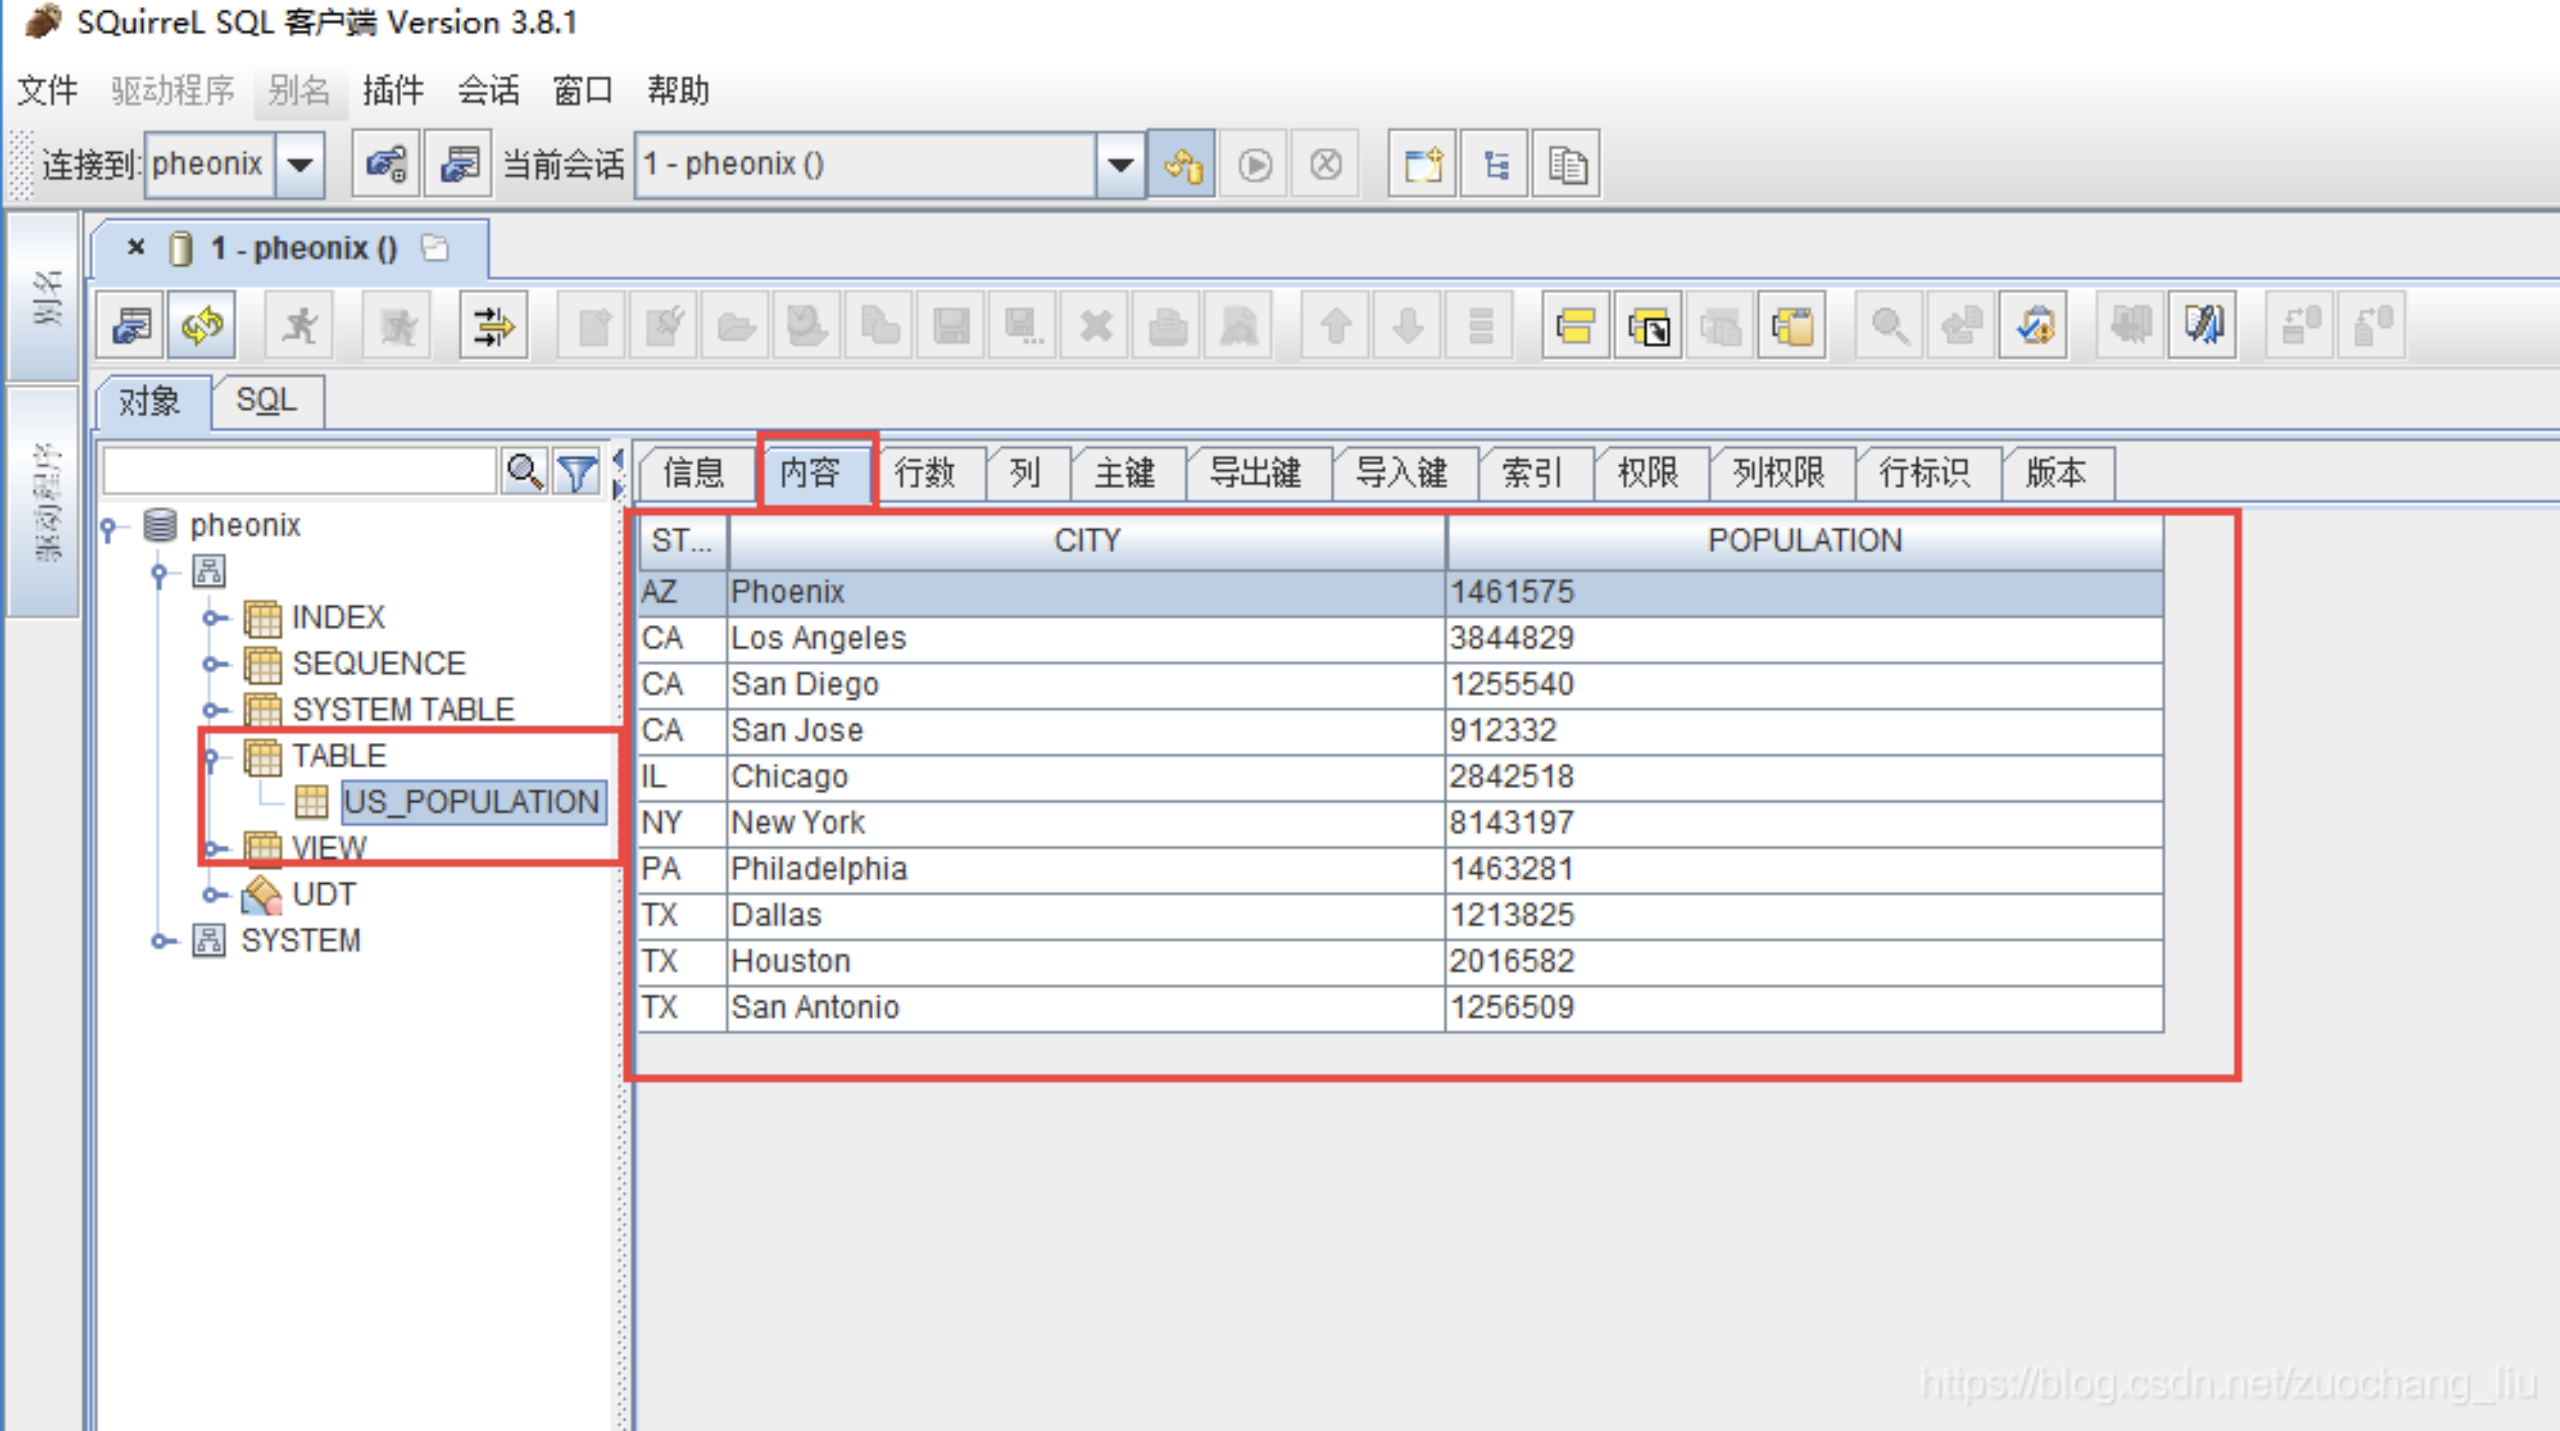Open the current session dropdown arrow
The height and width of the screenshot is (1431, 2560).
coord(1120,164)
